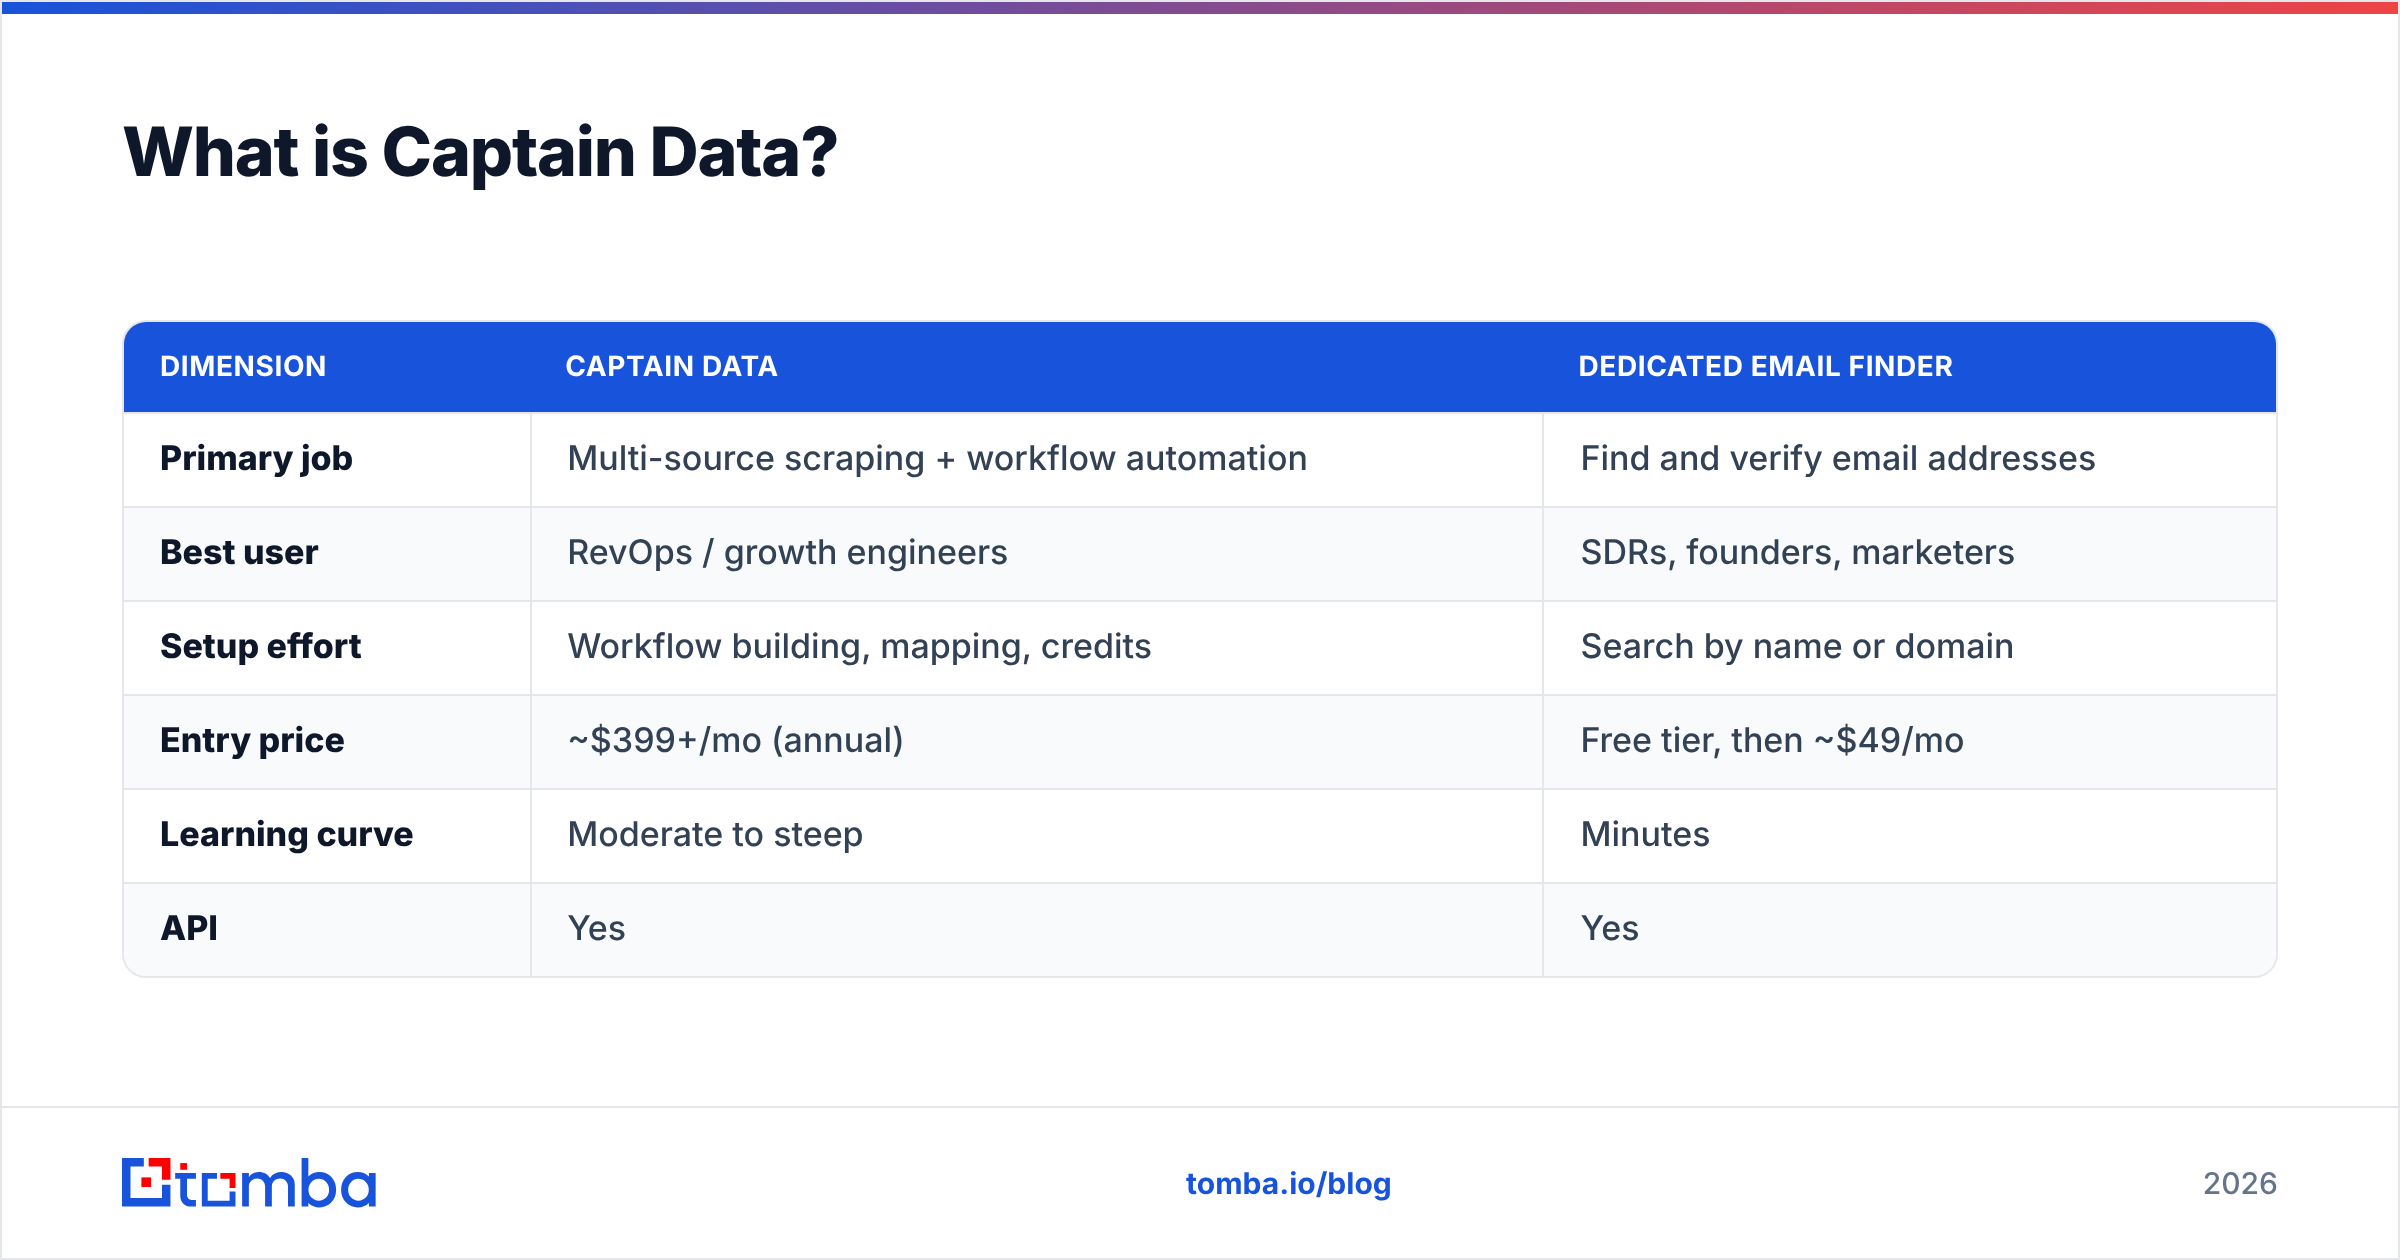Screen dimensions: 2400x1260
Task: Click the DEDICATED EMAIL FINDER column header
Action: pyautogui.click(x=1765, y=366)
